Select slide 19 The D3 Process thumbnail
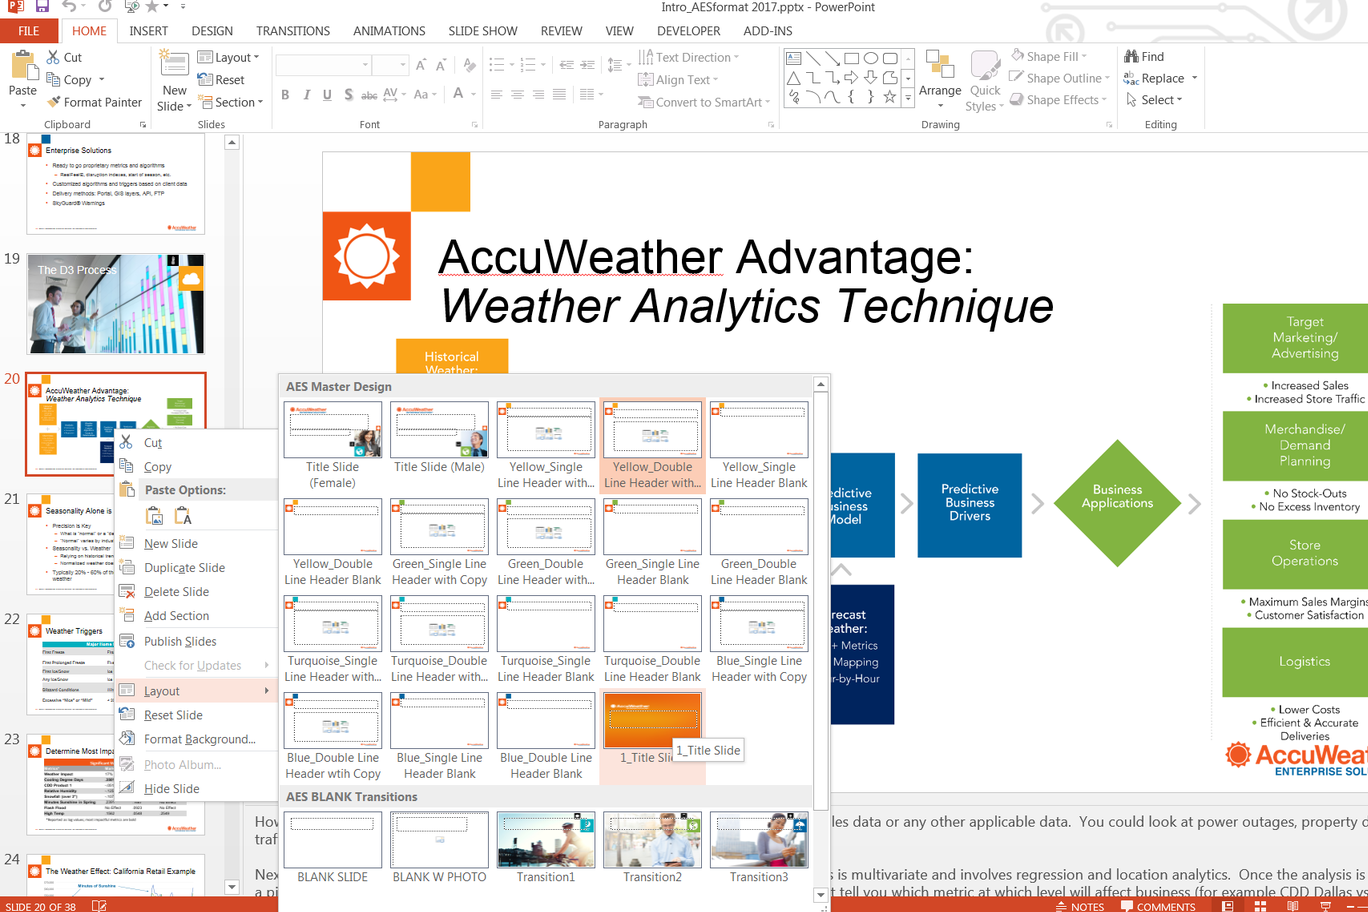Screen dimensions: 1368x912 (x=116, y=304)
